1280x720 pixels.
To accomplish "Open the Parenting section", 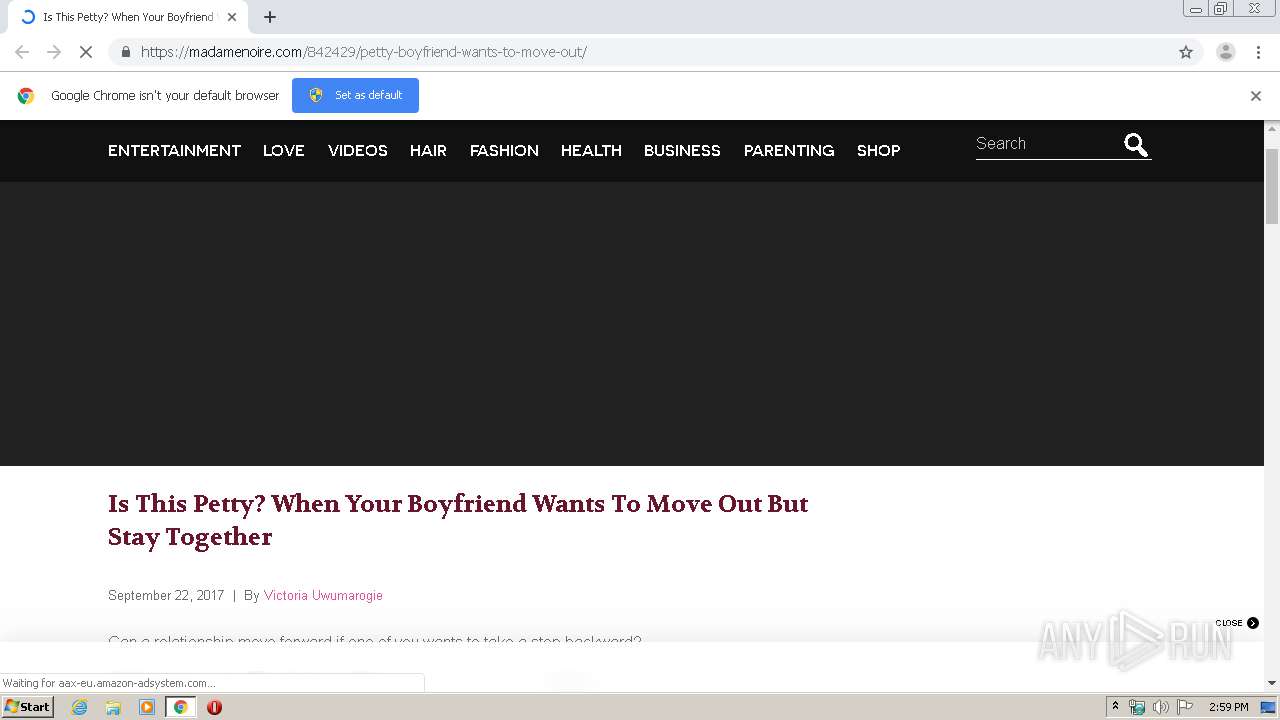I will coord(789,150).
